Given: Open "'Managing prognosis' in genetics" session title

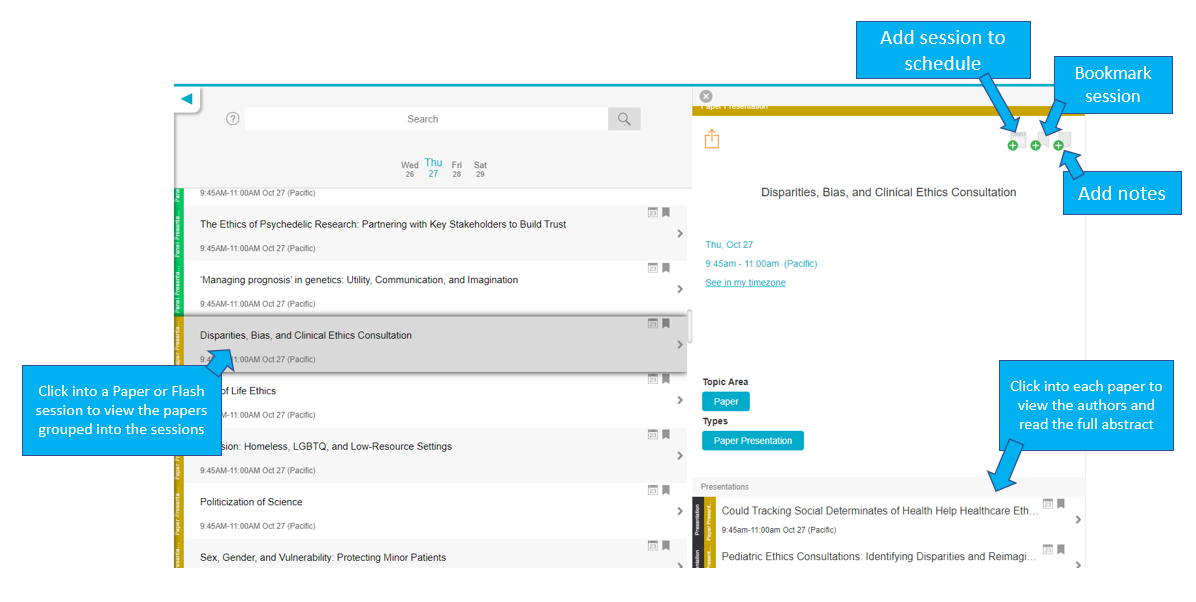Looking at the screenshot, I should (x=359, y=280).
